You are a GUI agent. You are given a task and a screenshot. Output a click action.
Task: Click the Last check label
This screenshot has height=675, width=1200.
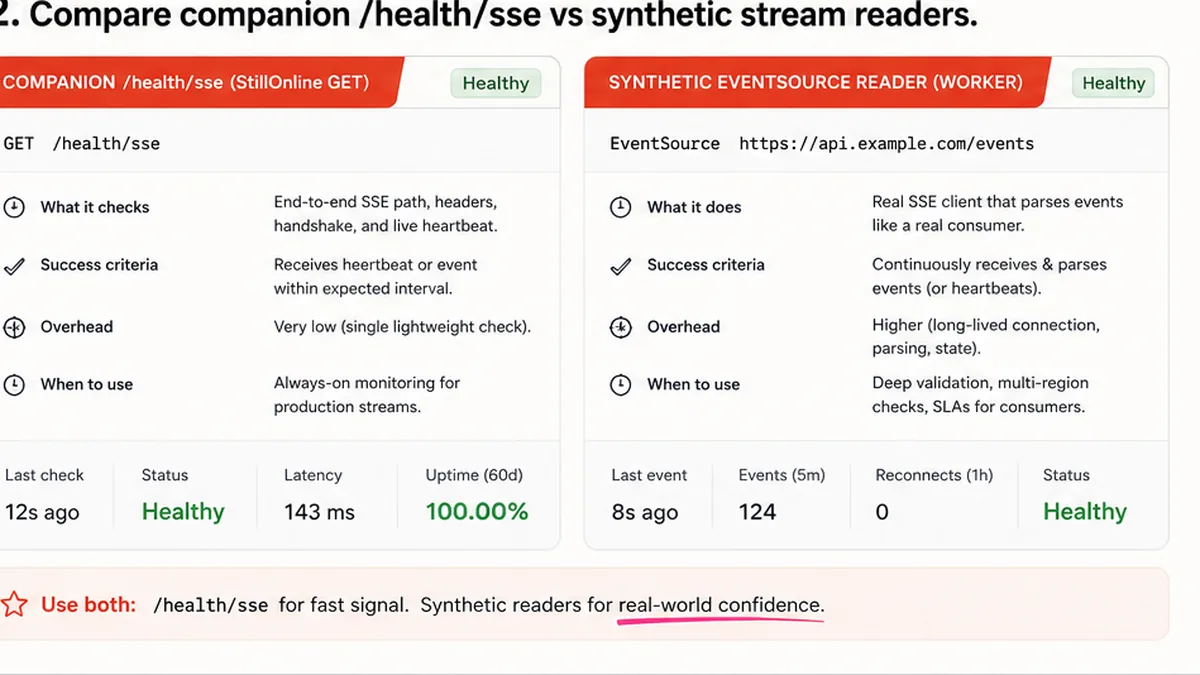click(44, 476)
